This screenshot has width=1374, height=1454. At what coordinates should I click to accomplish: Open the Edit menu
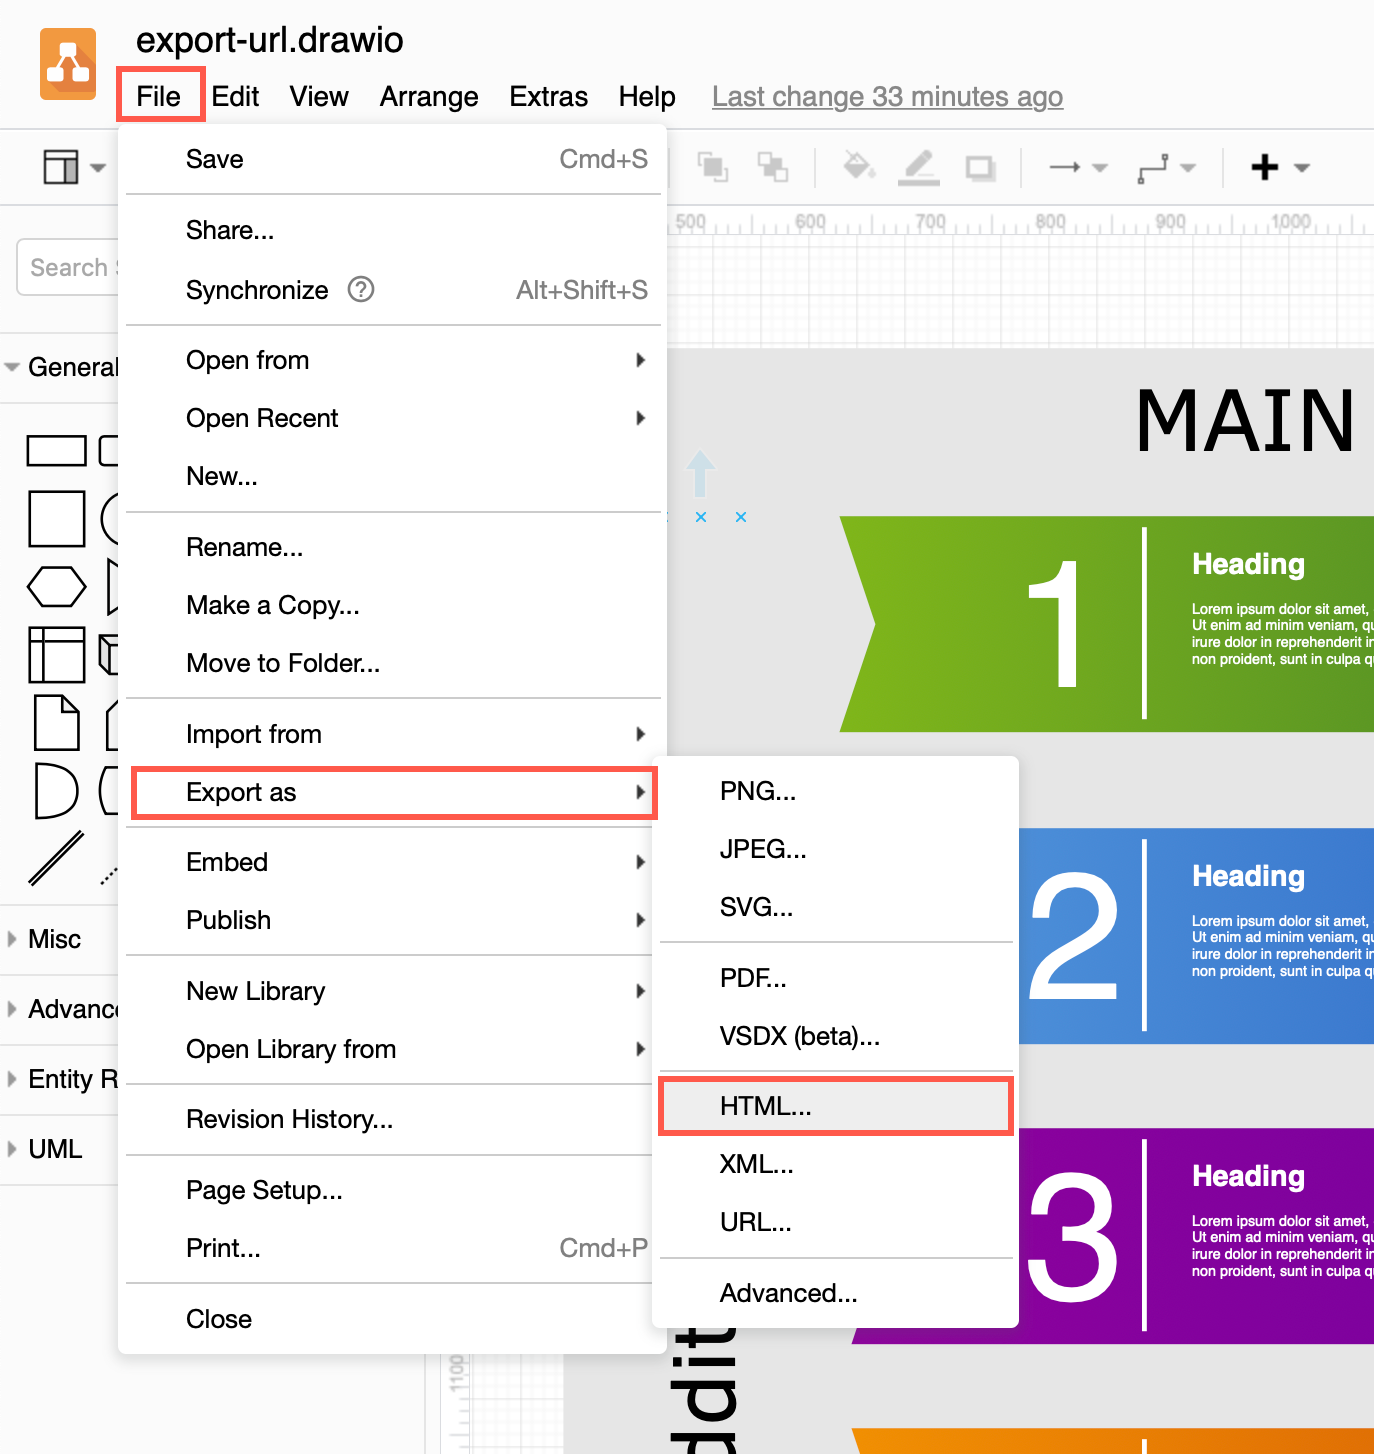(x=235, y=96)
